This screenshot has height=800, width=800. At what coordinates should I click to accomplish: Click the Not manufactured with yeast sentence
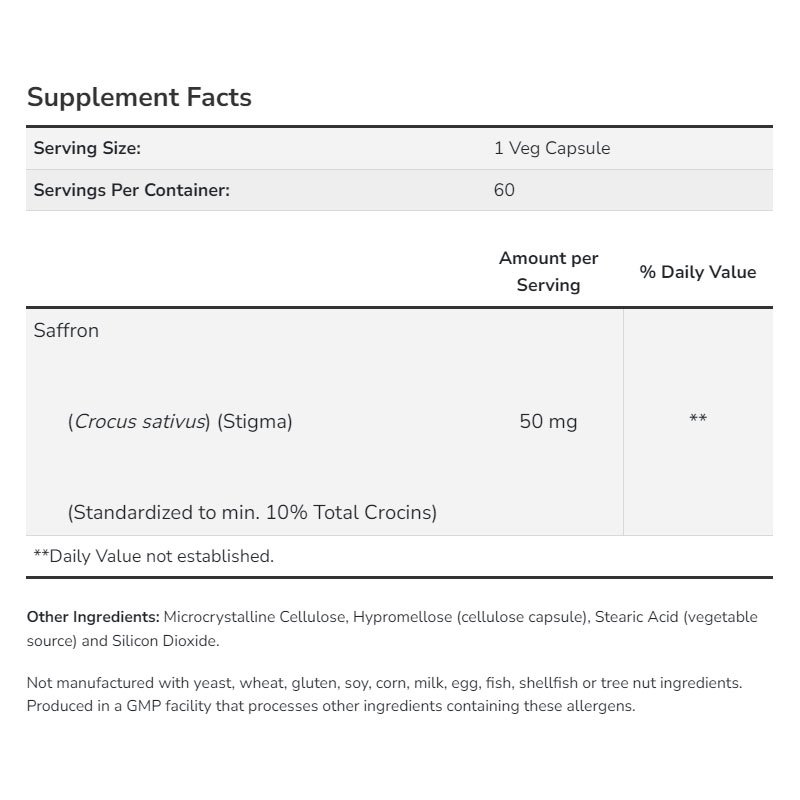click(384, 683)
